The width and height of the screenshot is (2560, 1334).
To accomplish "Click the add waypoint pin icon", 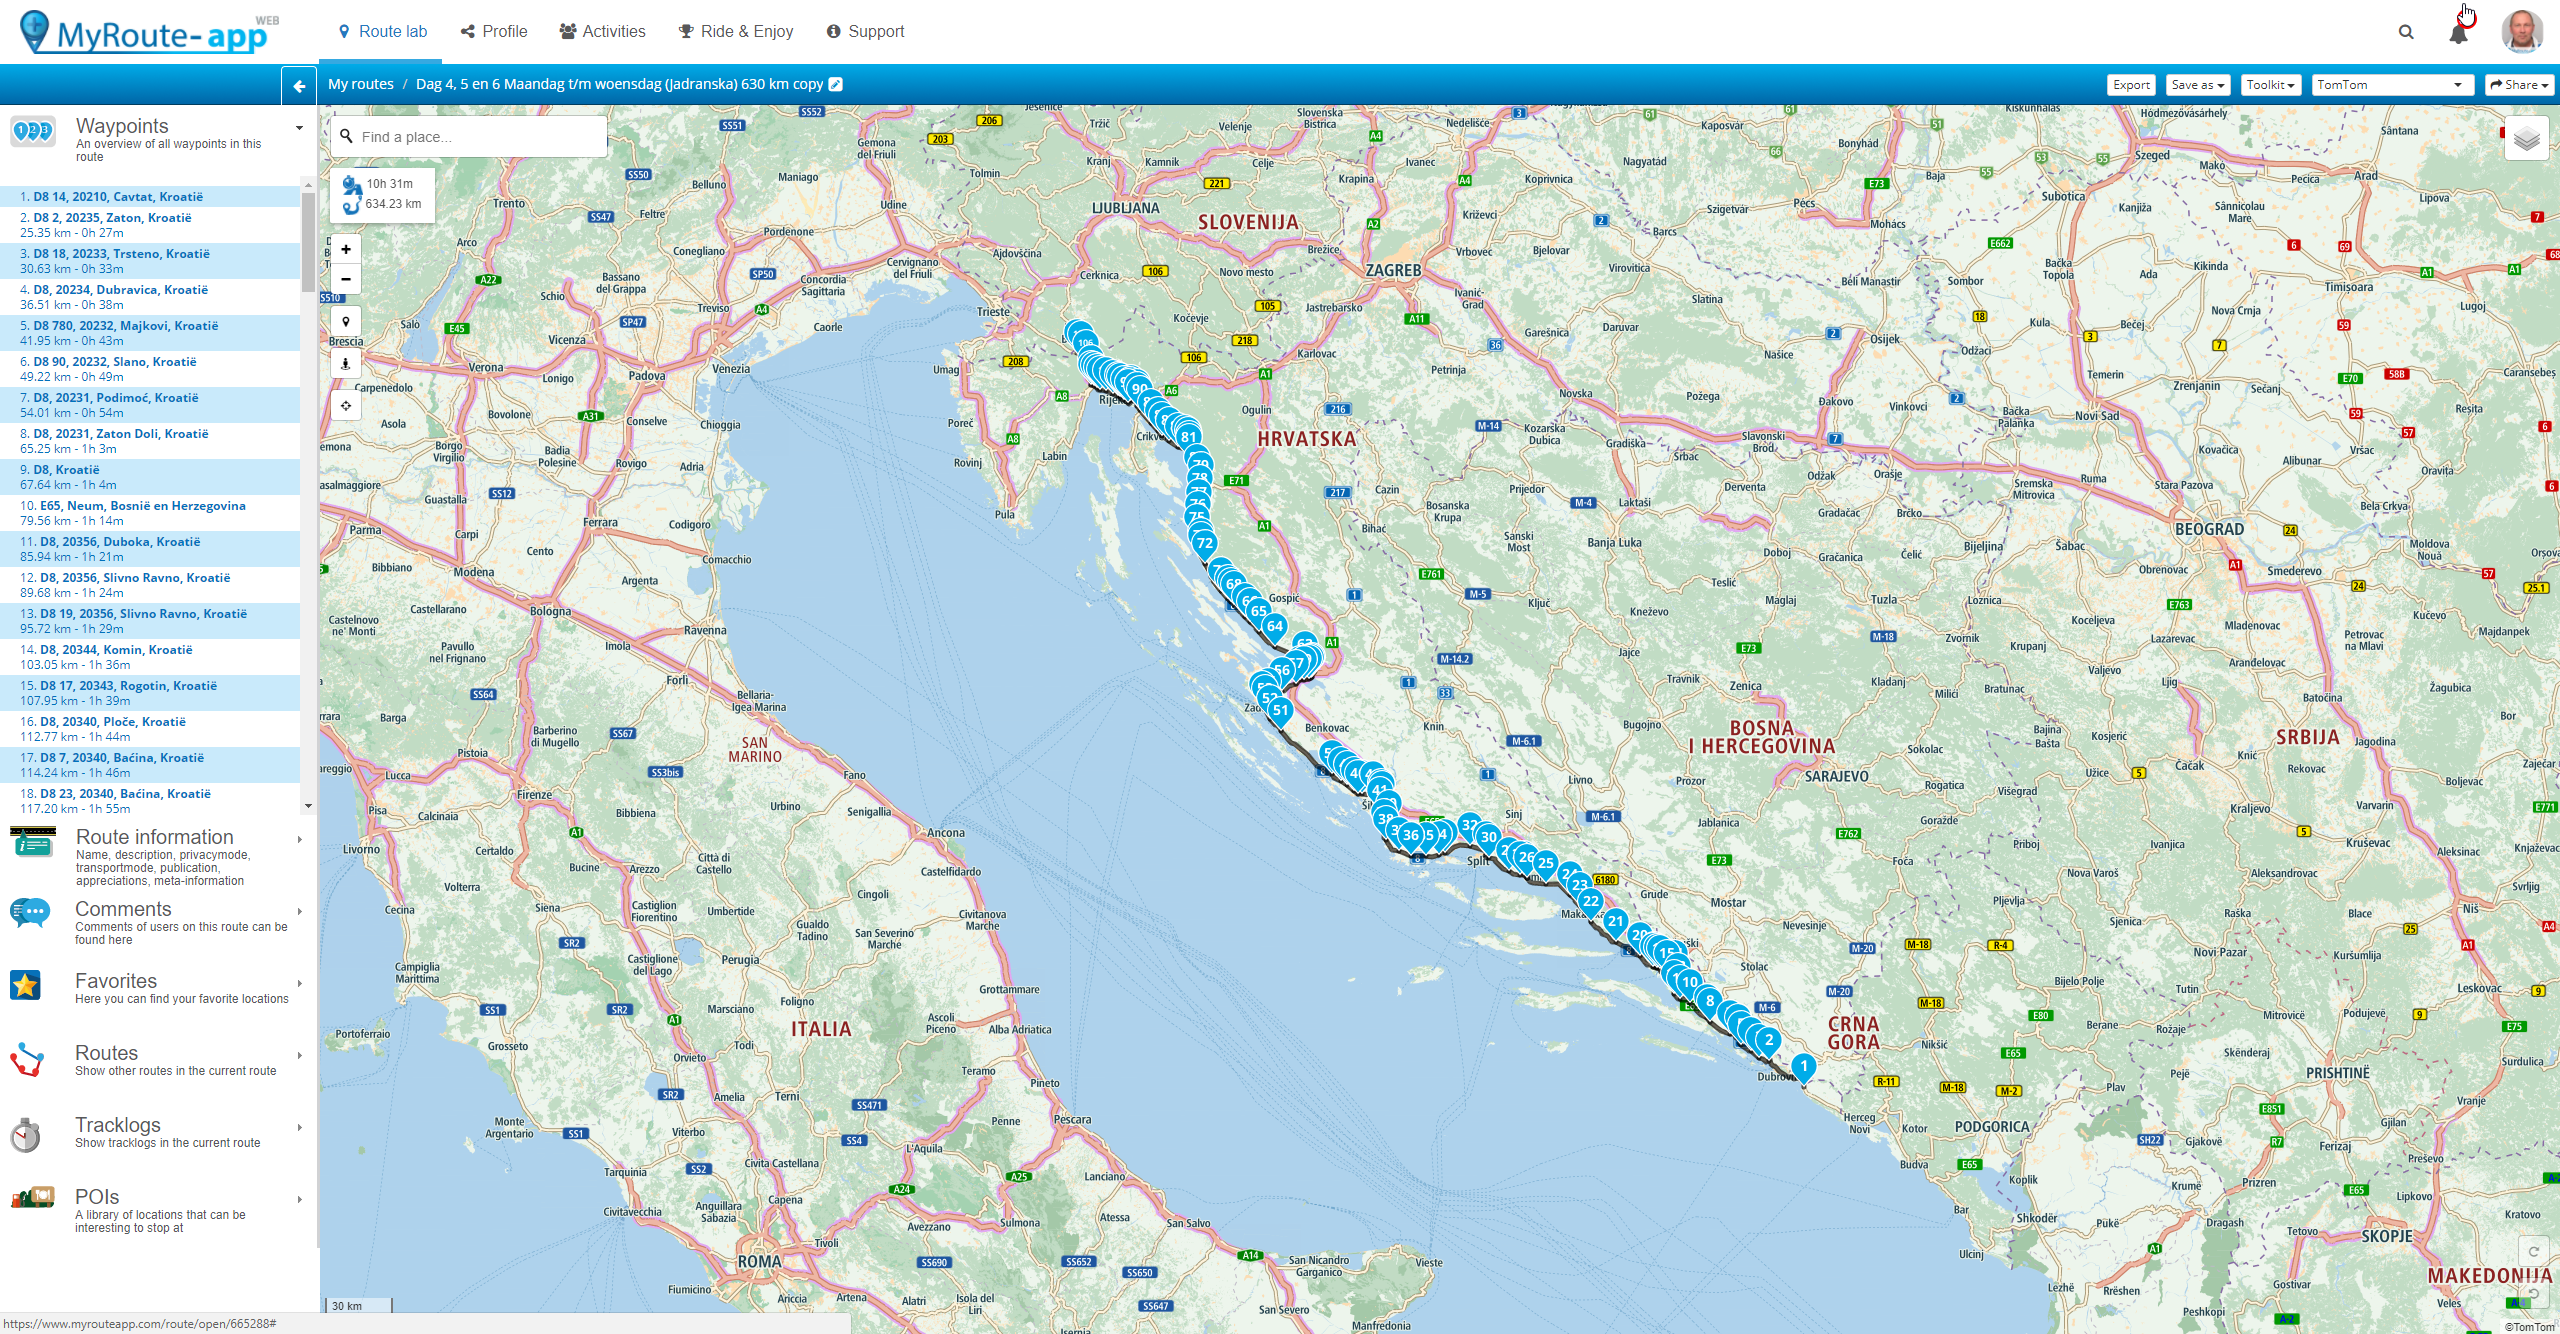I will [x=346, y=322].
